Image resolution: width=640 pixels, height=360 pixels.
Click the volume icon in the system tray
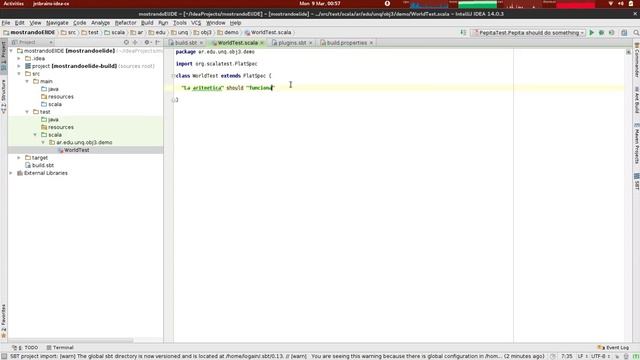(x=621, y=4)
